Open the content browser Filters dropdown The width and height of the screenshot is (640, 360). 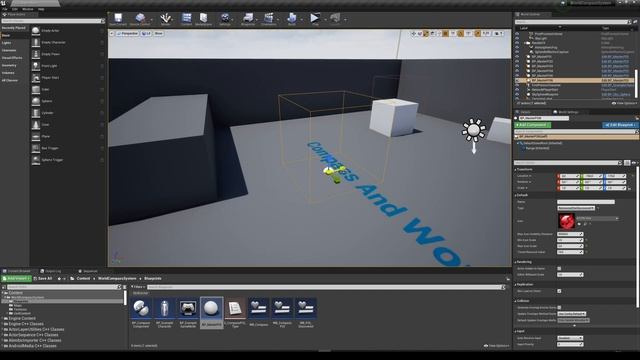coord(138,287)
